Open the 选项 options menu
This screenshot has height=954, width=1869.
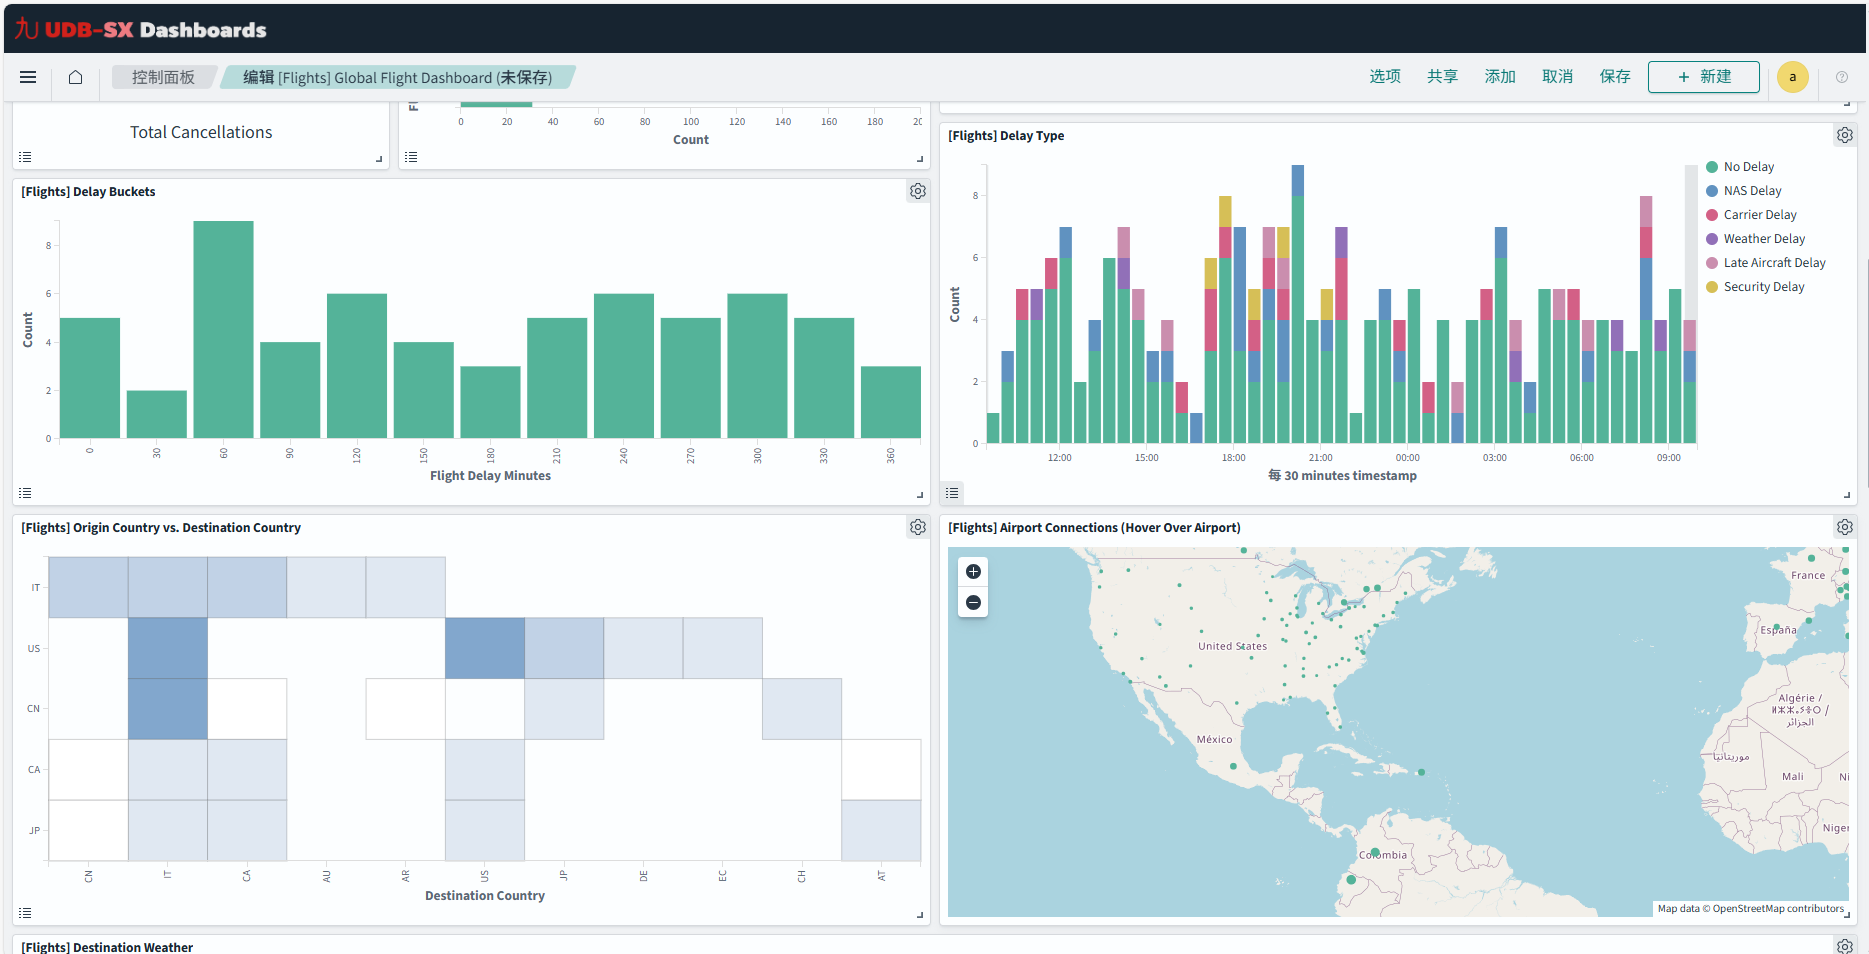click(x=1384, y=77)
